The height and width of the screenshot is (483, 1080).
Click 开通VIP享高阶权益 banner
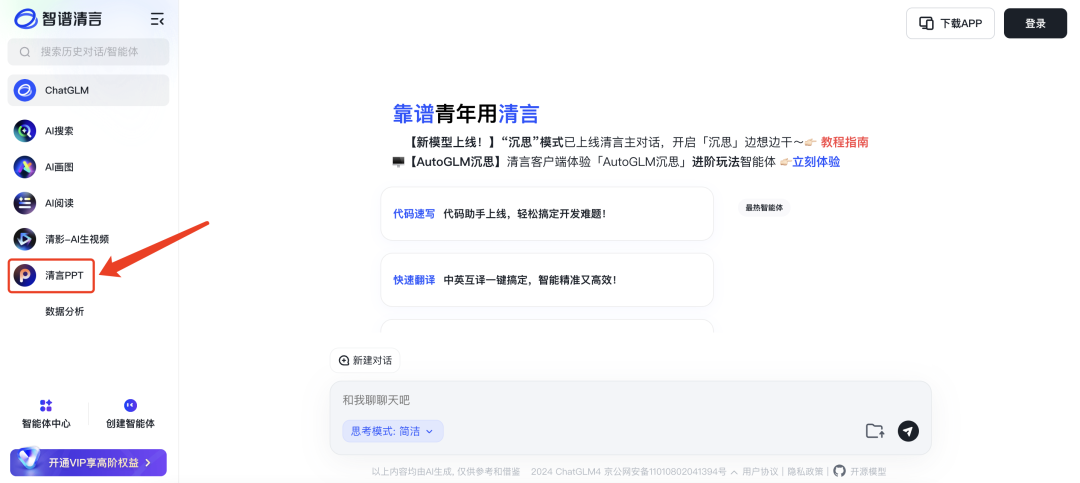click(x=88, y=463)
